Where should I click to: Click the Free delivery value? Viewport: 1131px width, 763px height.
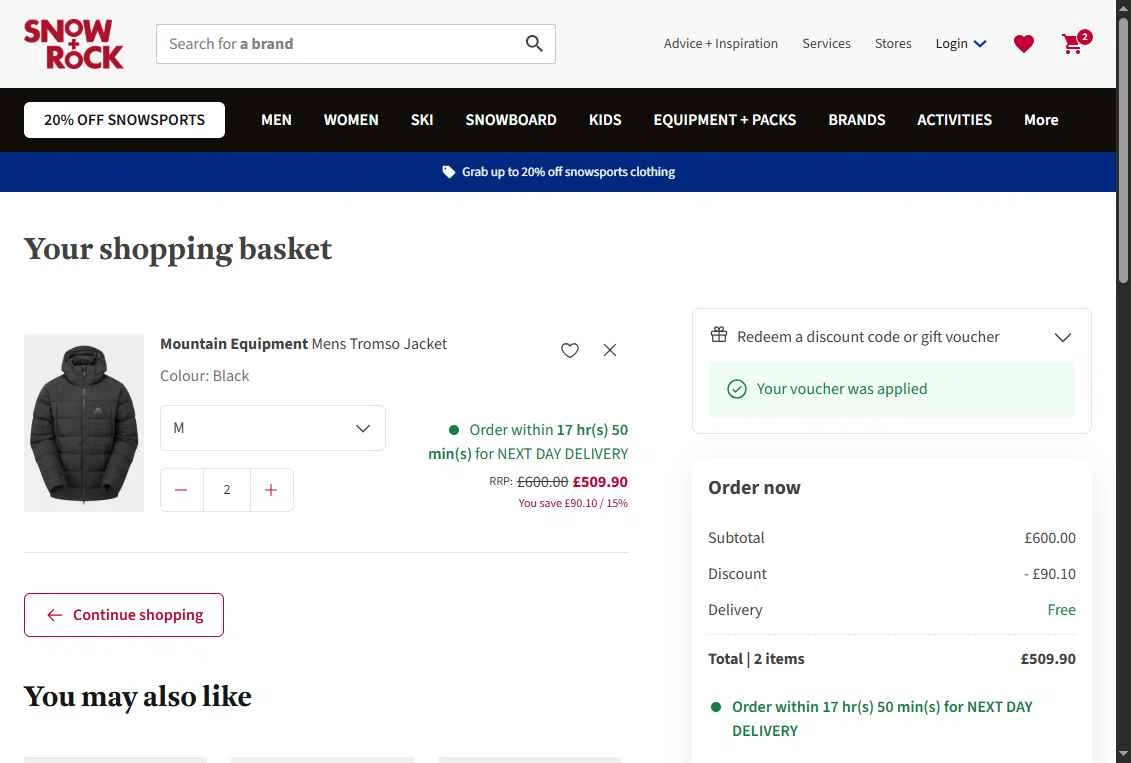[1061, 610]
